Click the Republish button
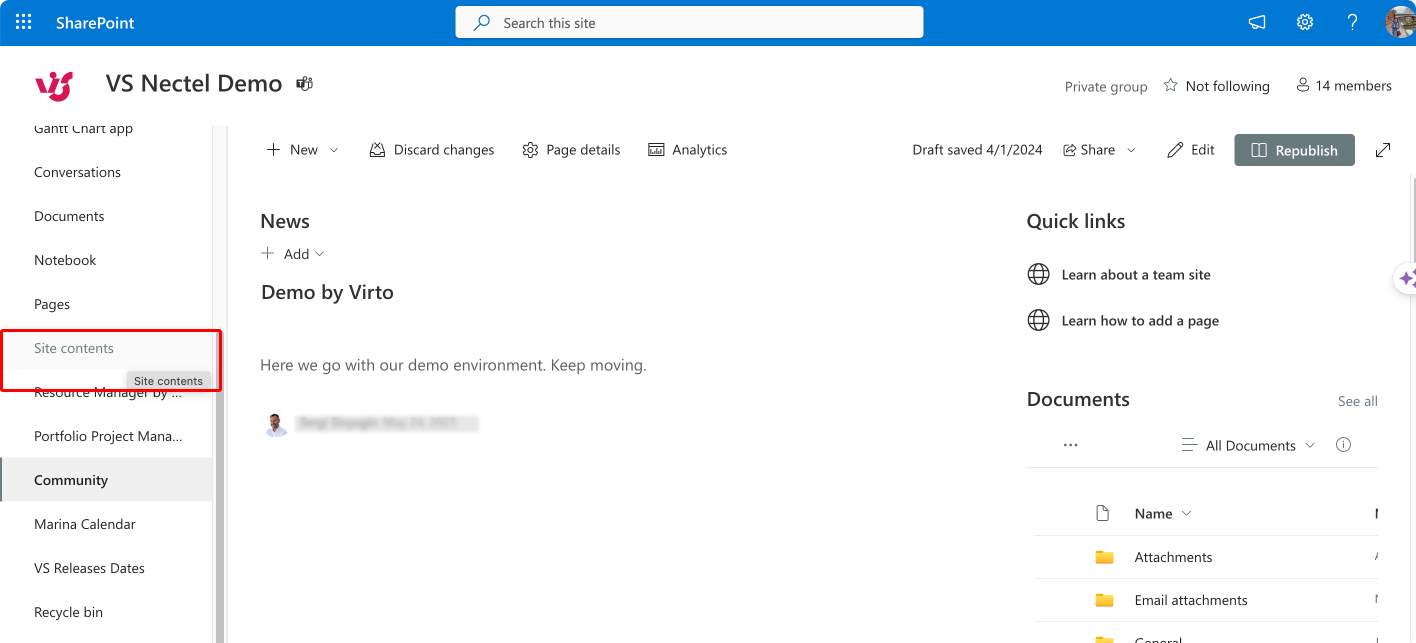 coord(1294,150)
